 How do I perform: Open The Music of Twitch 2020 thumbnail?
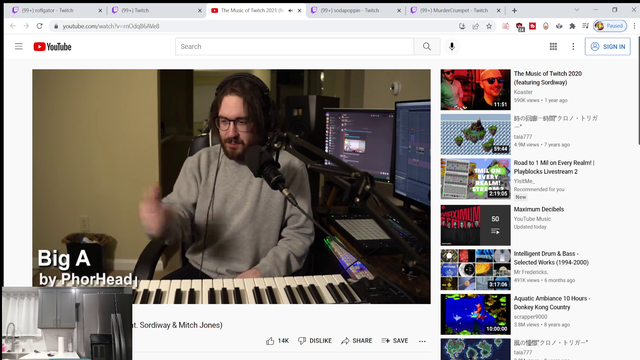(x=475, y=89)
